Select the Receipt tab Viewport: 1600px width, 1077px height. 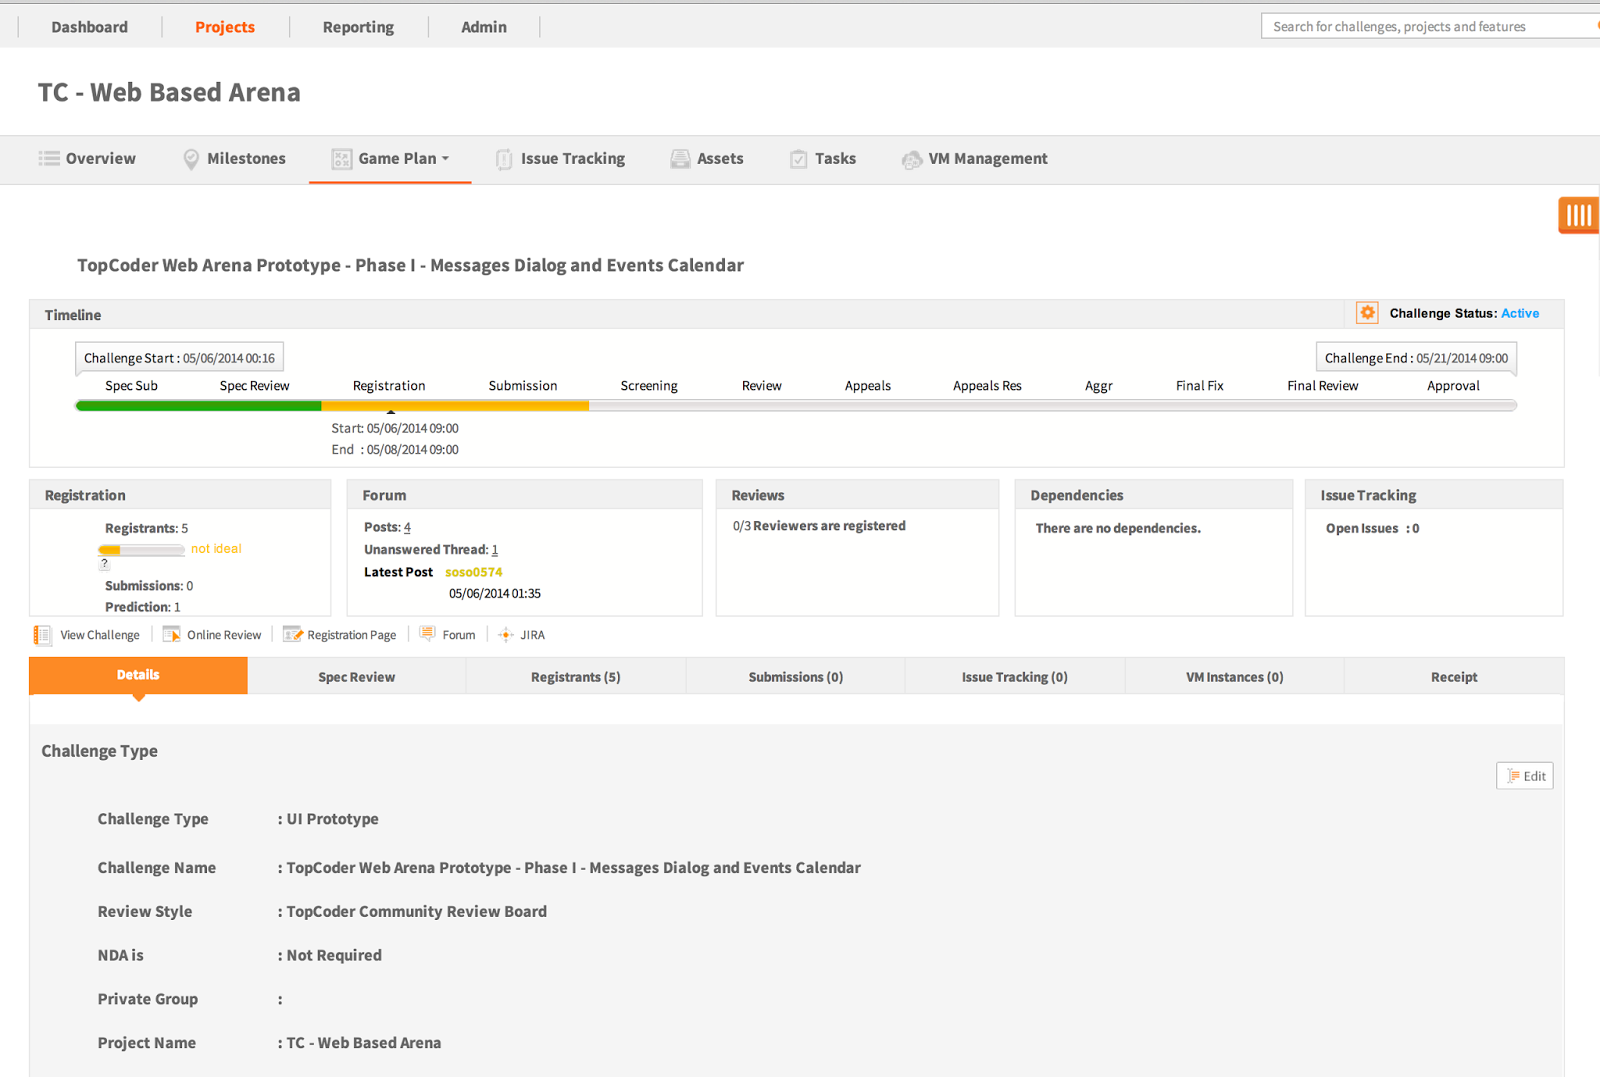1454,677
